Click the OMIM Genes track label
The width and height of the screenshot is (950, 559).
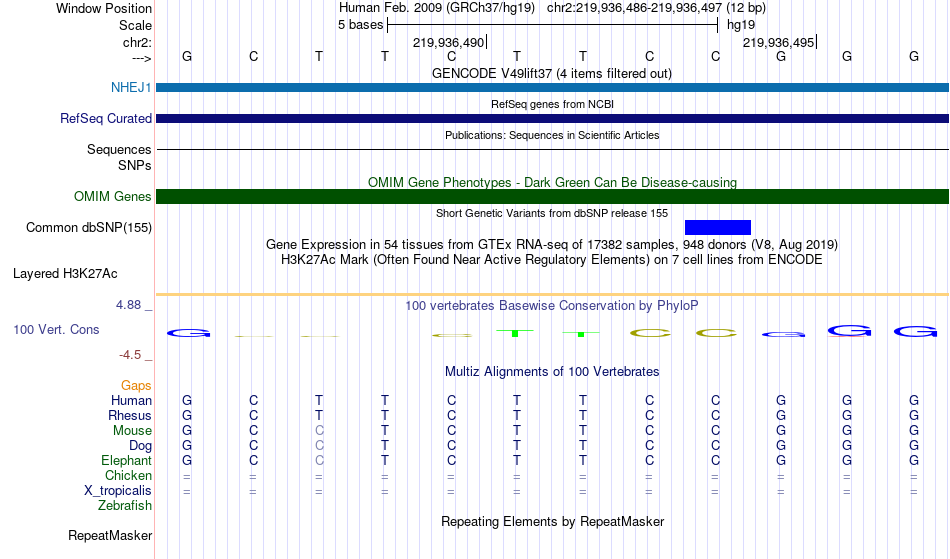[x=112, y=196]
